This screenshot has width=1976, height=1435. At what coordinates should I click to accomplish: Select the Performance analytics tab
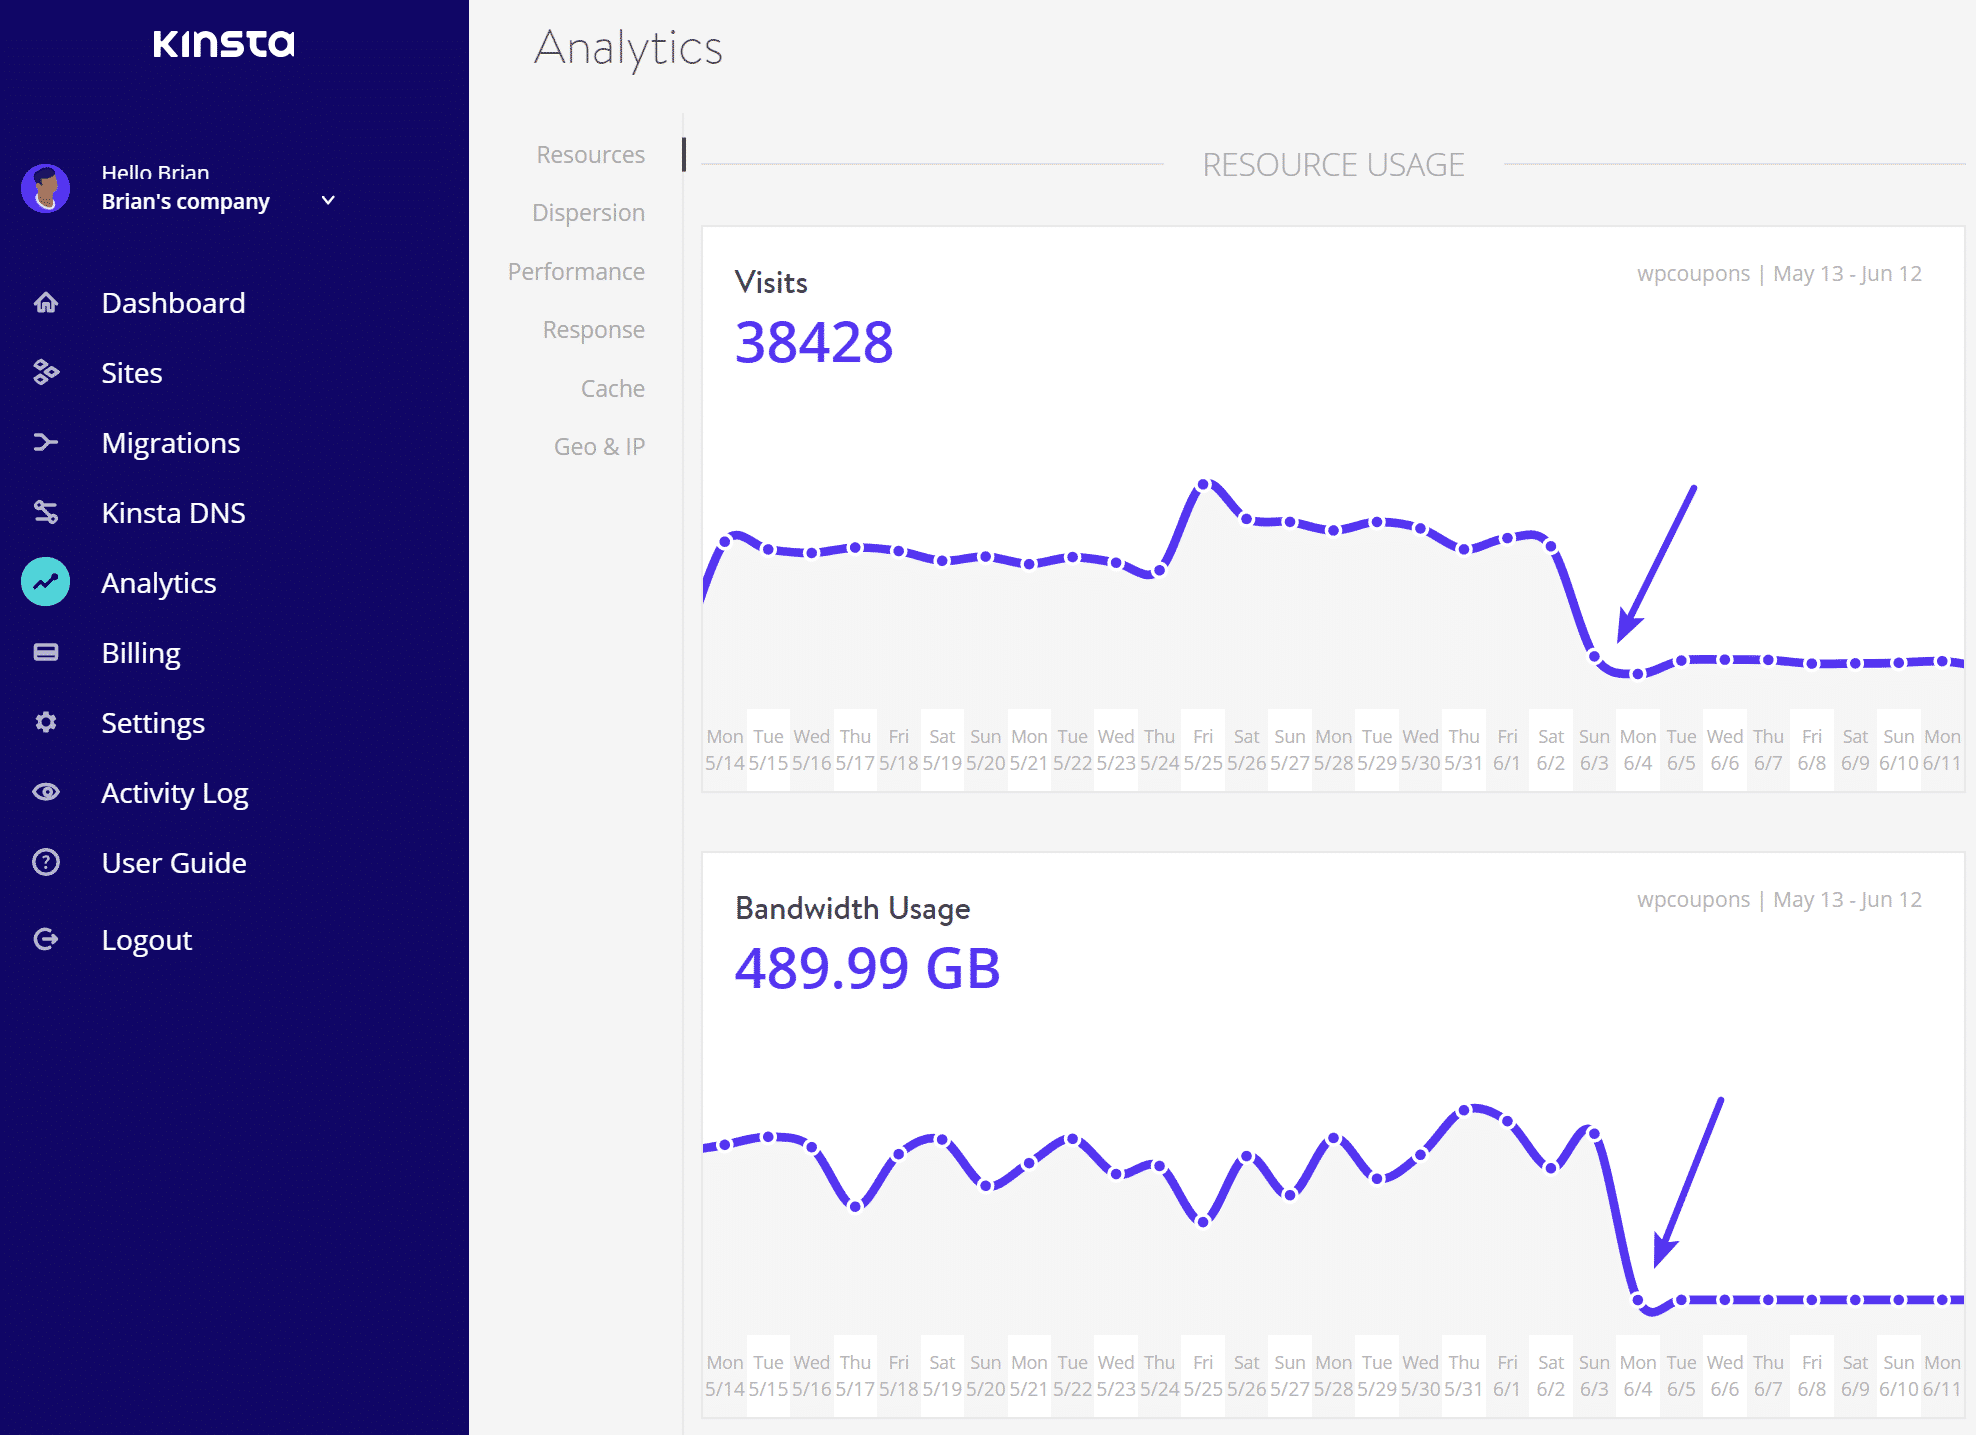(x=577, y=270)
